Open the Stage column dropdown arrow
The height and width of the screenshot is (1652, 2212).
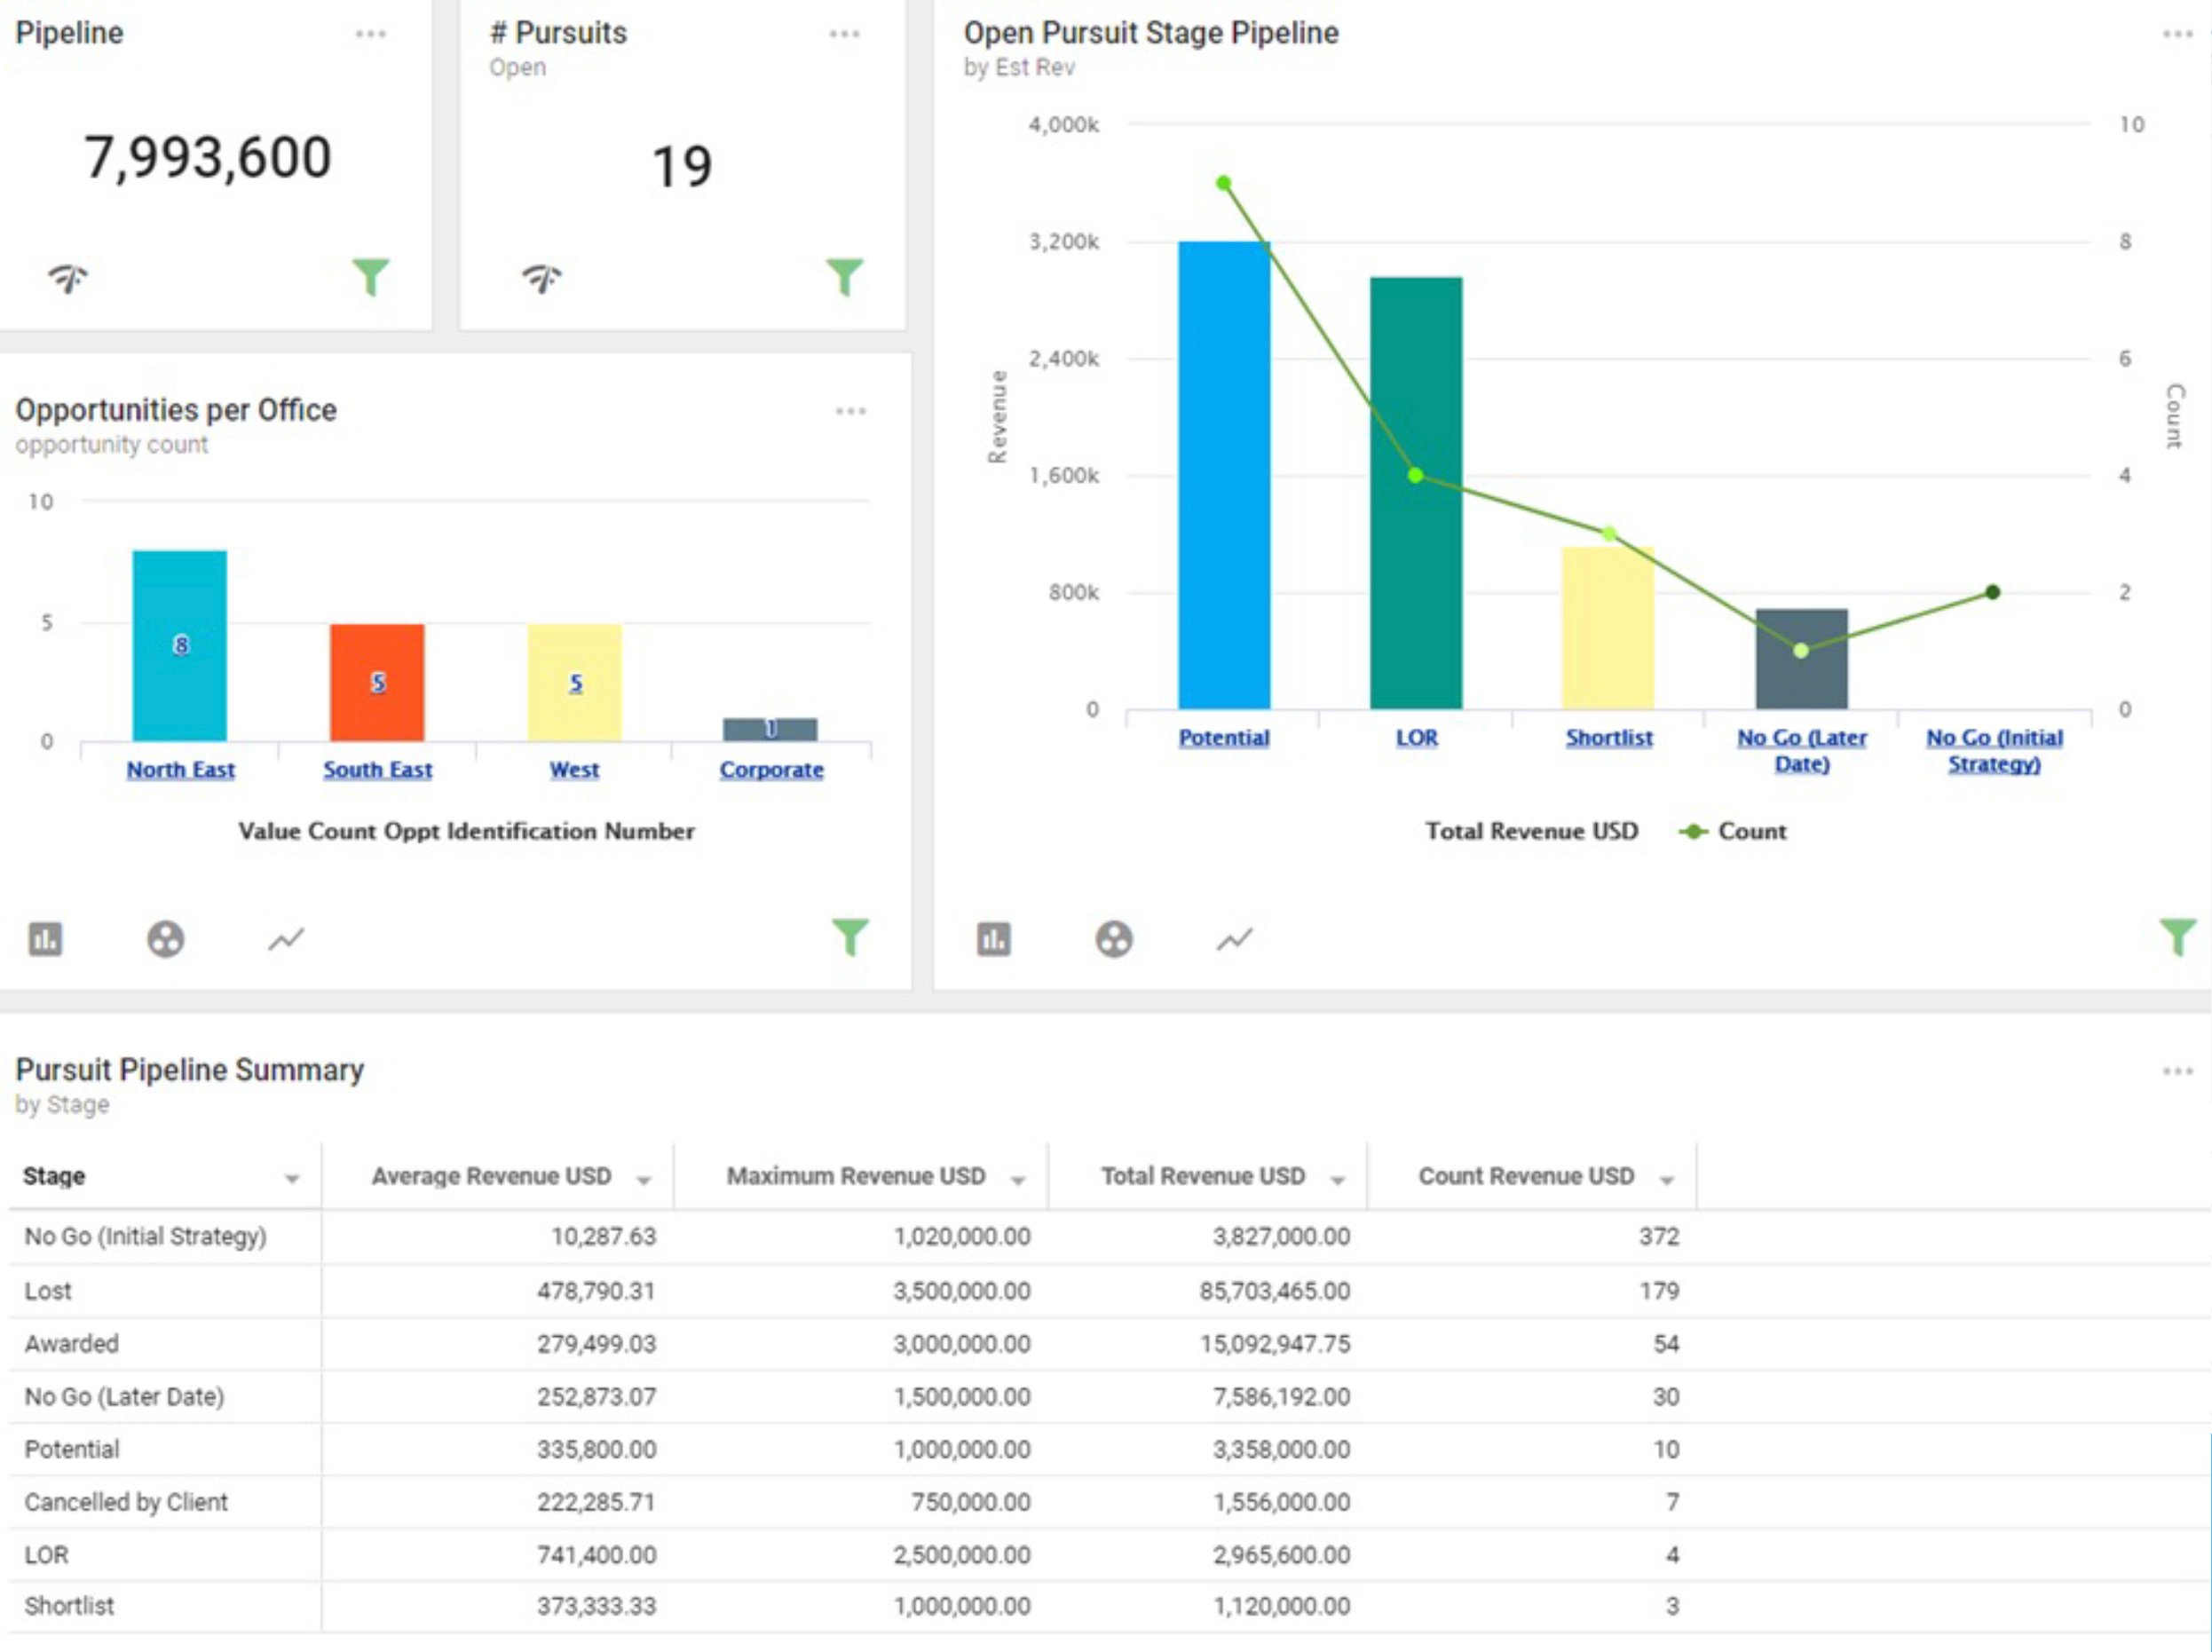[x=292, y=1179]
